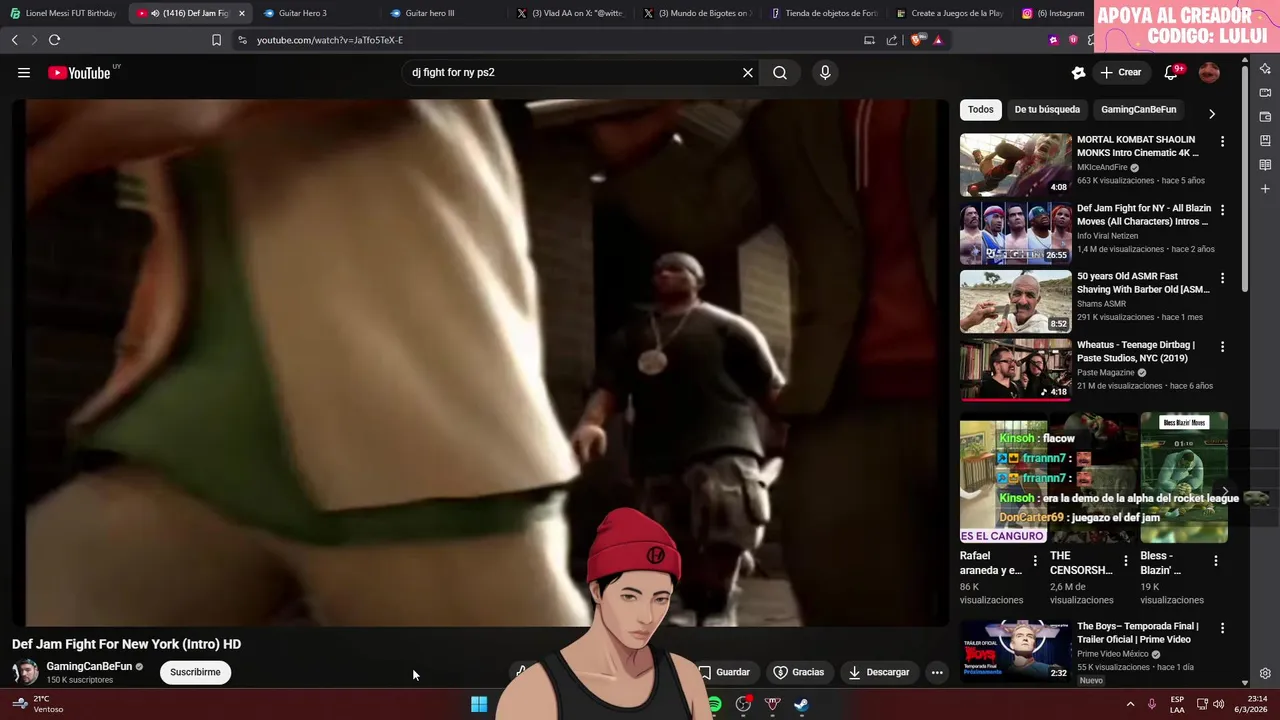1280x720 pixels.
Task: Click the star badge icon beside Crear
Action: (1078, 72)
